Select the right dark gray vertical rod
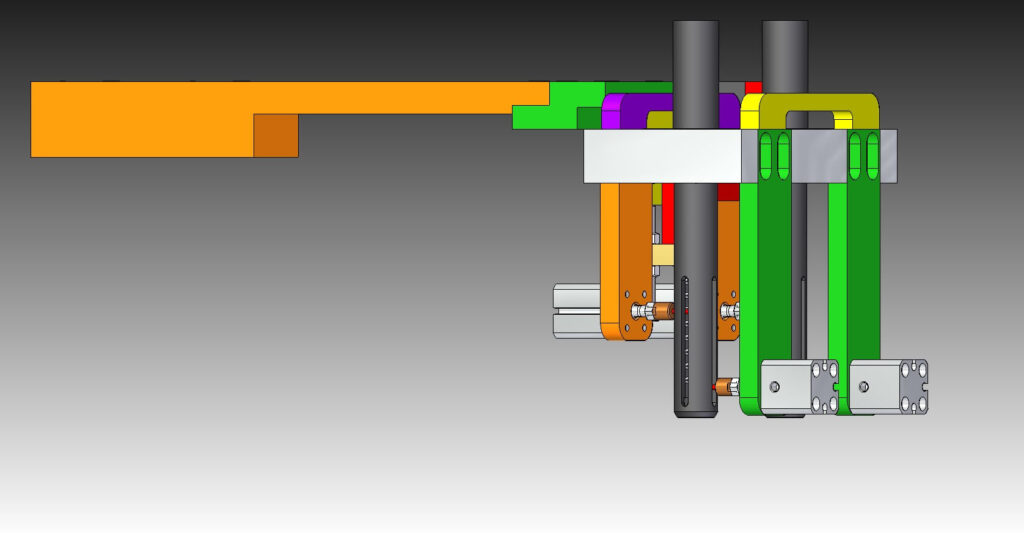Image resolution: width=1024 pixels, height=533 pixels. pos(785,57)
